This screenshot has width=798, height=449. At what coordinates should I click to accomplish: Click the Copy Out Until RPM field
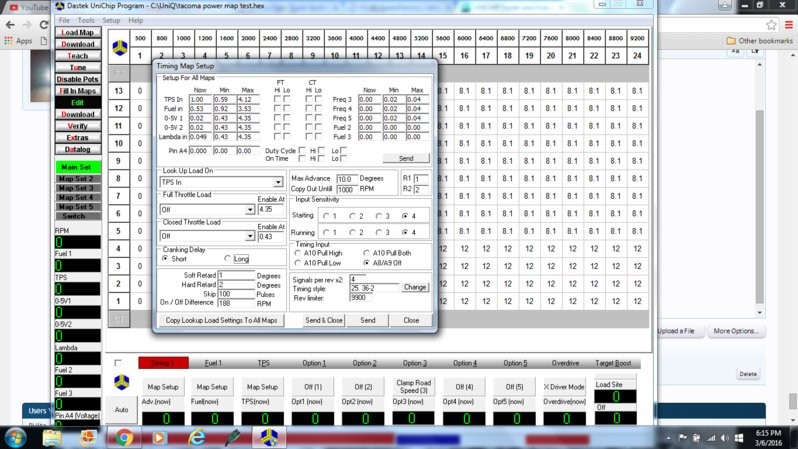click(346, 189)
